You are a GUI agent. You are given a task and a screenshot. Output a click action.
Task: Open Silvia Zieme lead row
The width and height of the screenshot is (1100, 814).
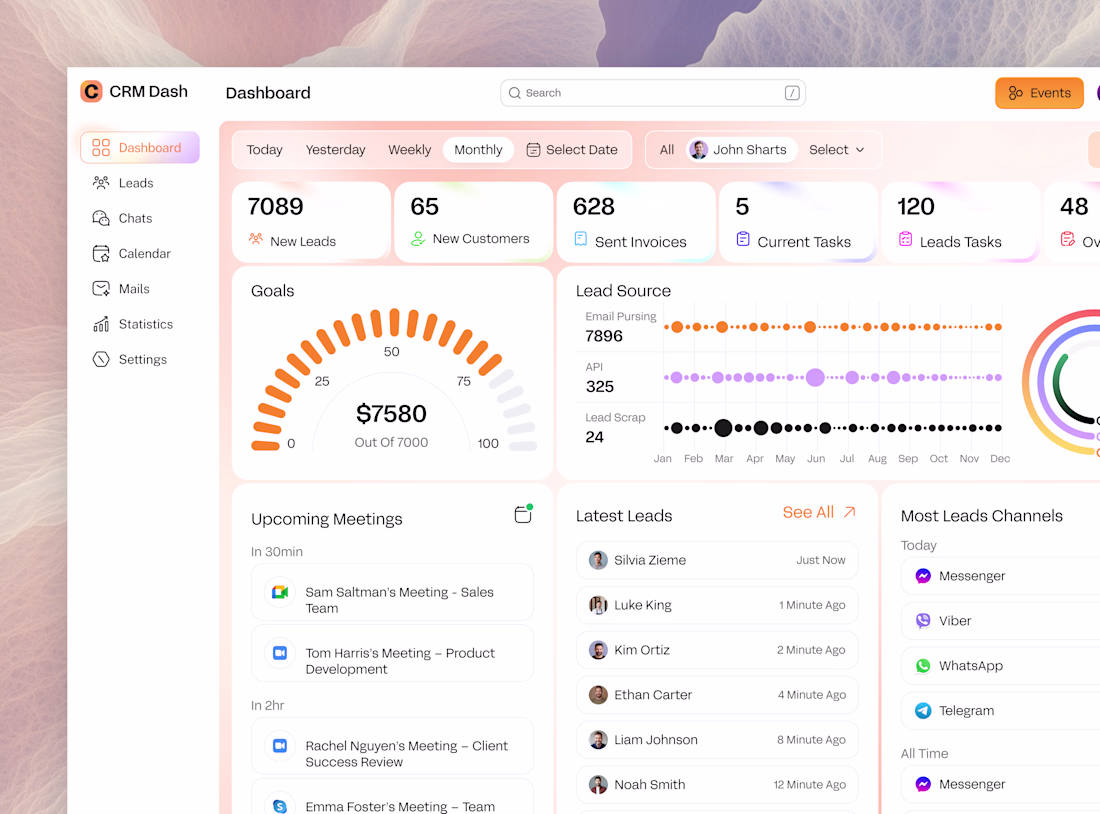717,560
